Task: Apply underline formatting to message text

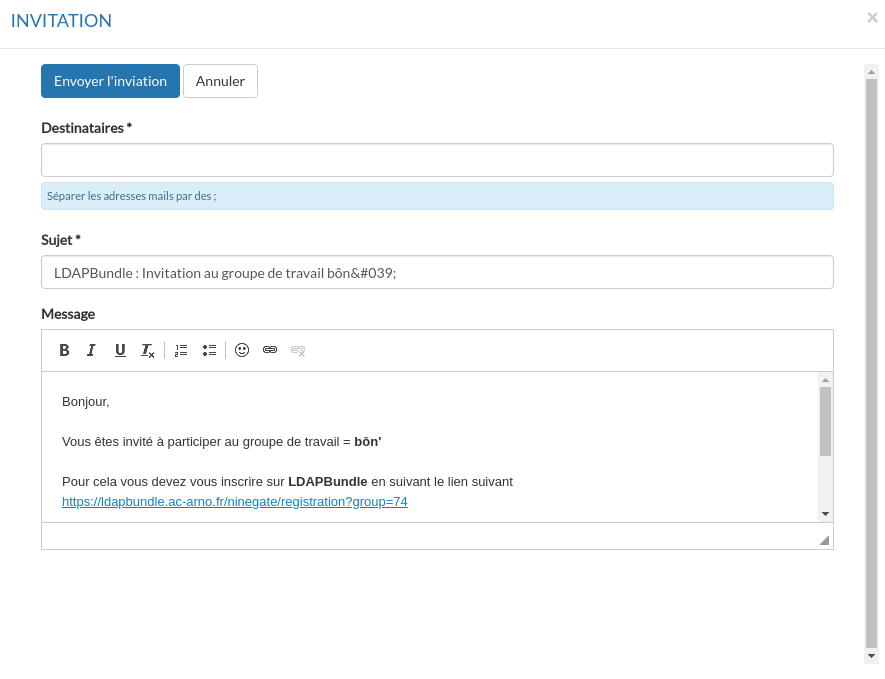Action: click(120, 350)
